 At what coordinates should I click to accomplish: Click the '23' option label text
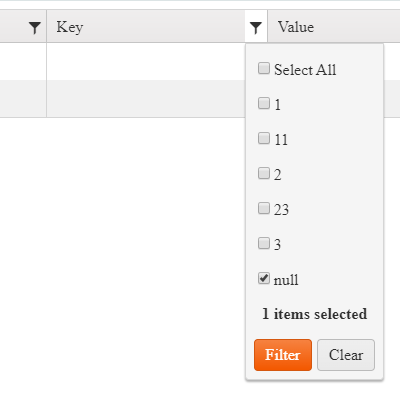[x=281, y=210]
